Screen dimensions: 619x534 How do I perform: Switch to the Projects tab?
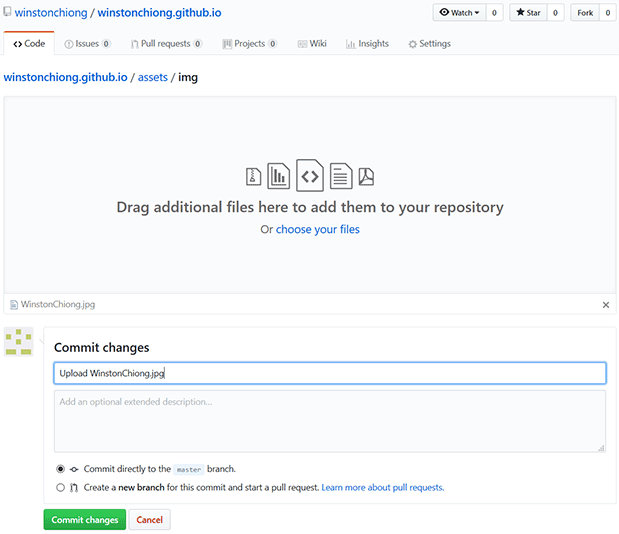(249, 43)
